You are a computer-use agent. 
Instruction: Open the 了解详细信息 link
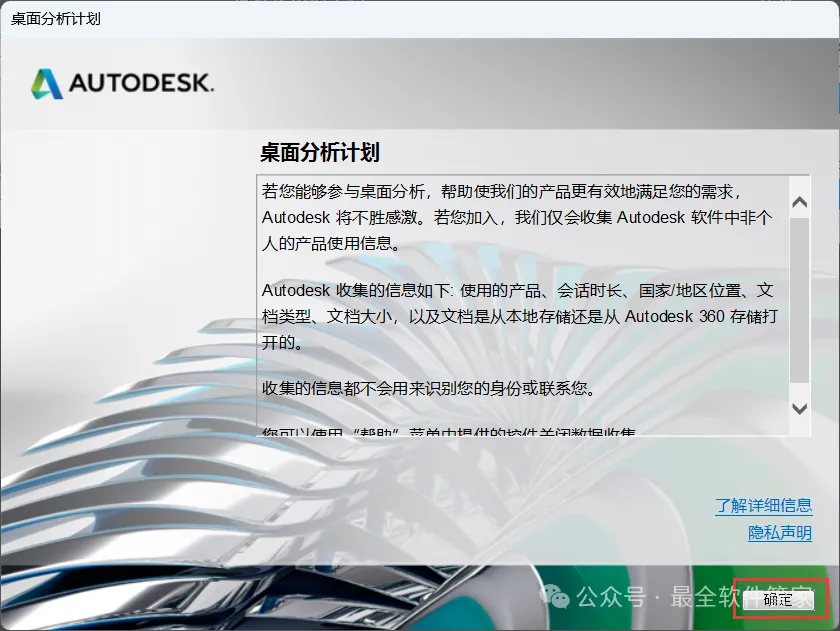point(763,505)
